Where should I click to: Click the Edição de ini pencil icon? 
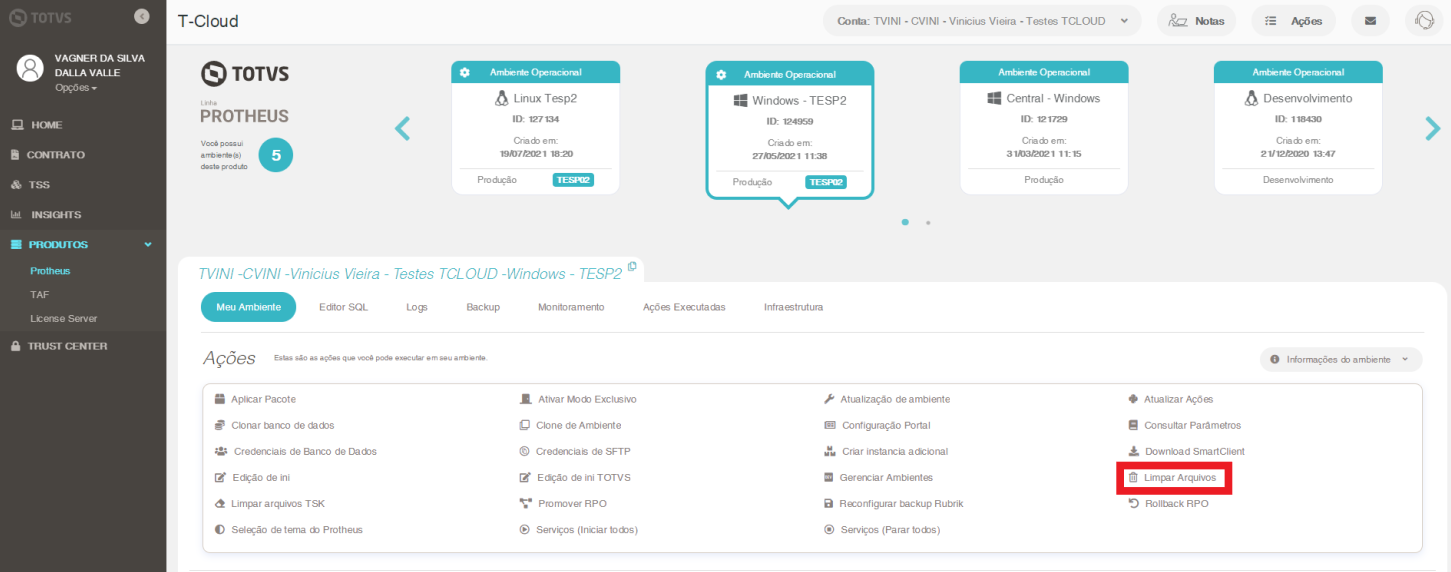220,477
